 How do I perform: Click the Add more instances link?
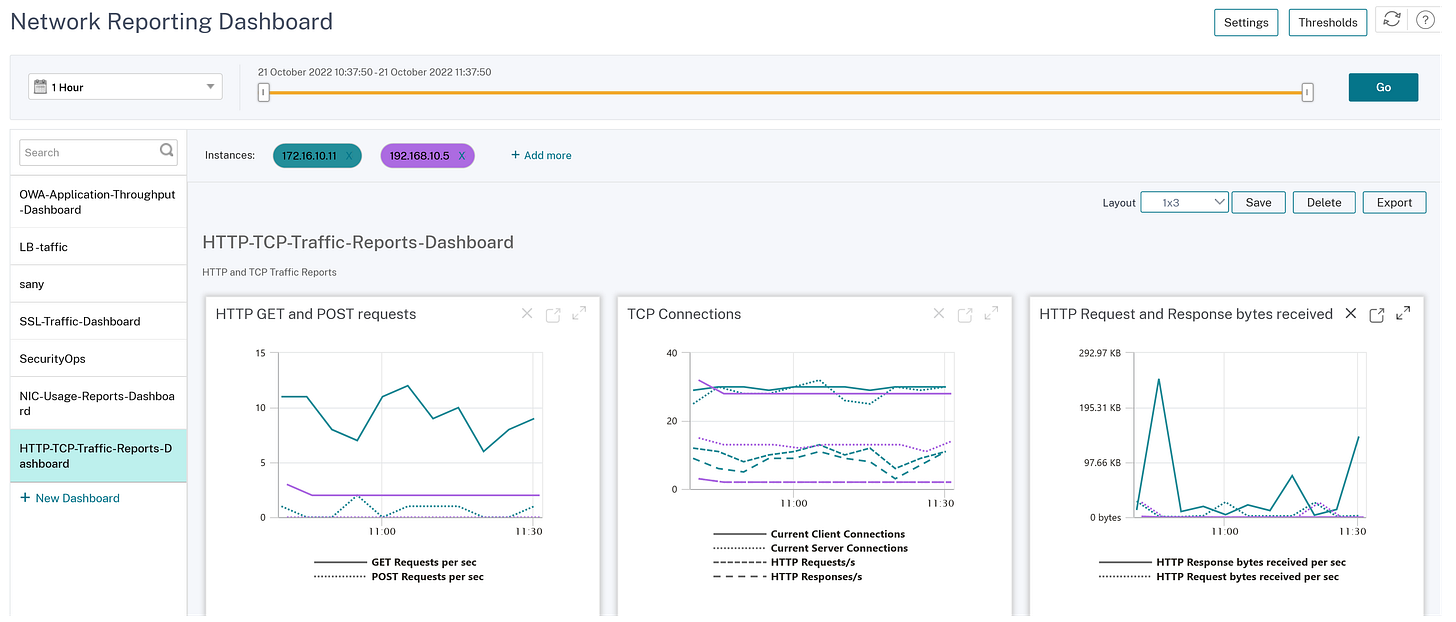coord(541,155)
